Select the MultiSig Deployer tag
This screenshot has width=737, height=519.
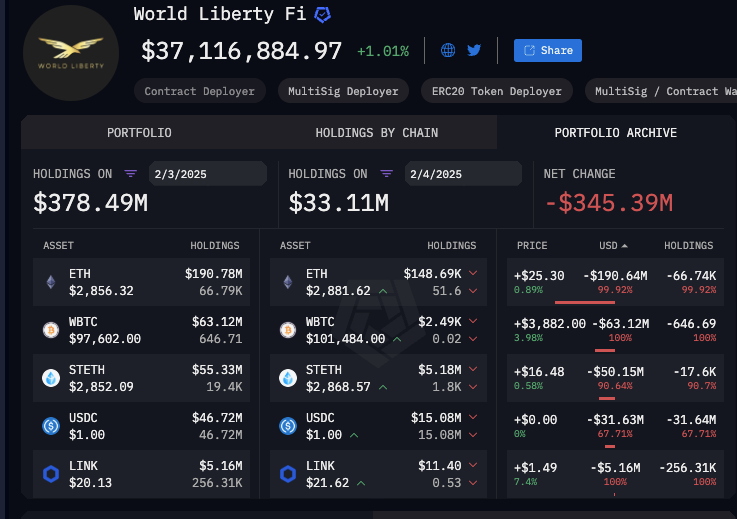(343, 91)
